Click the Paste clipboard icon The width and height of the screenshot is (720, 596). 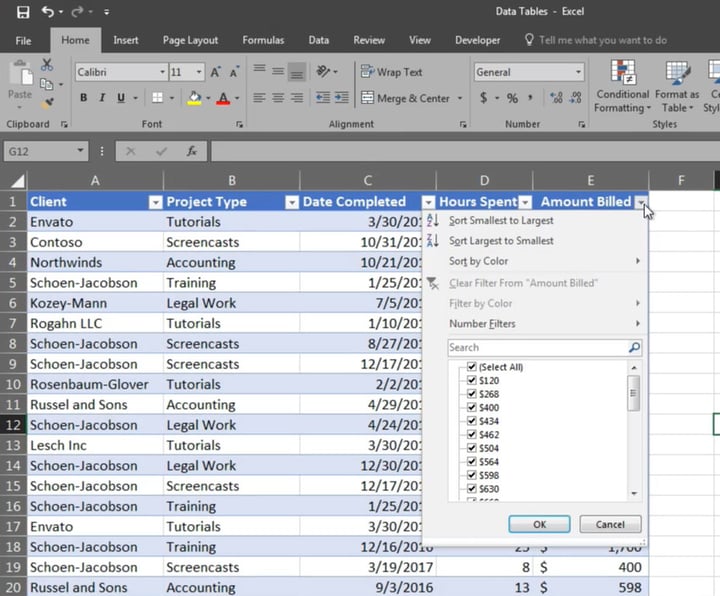click(20, 73)
